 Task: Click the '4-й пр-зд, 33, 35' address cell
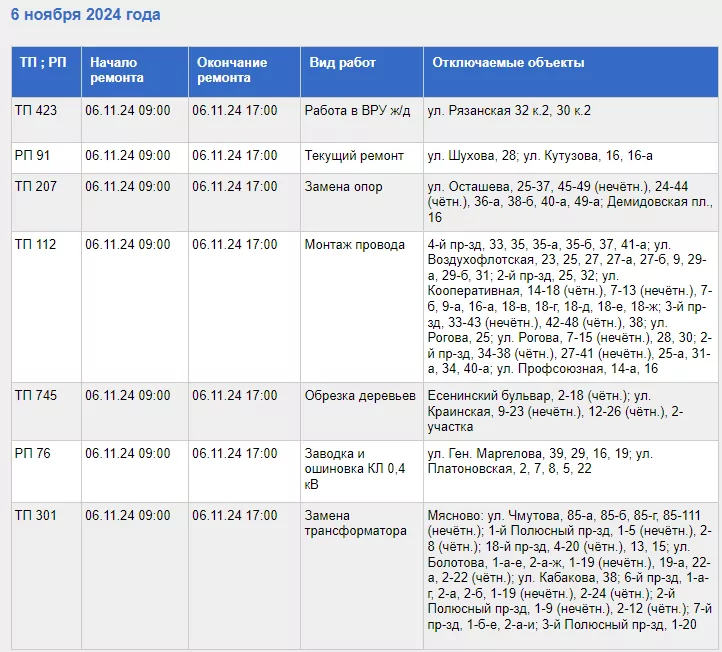[571, 307]
